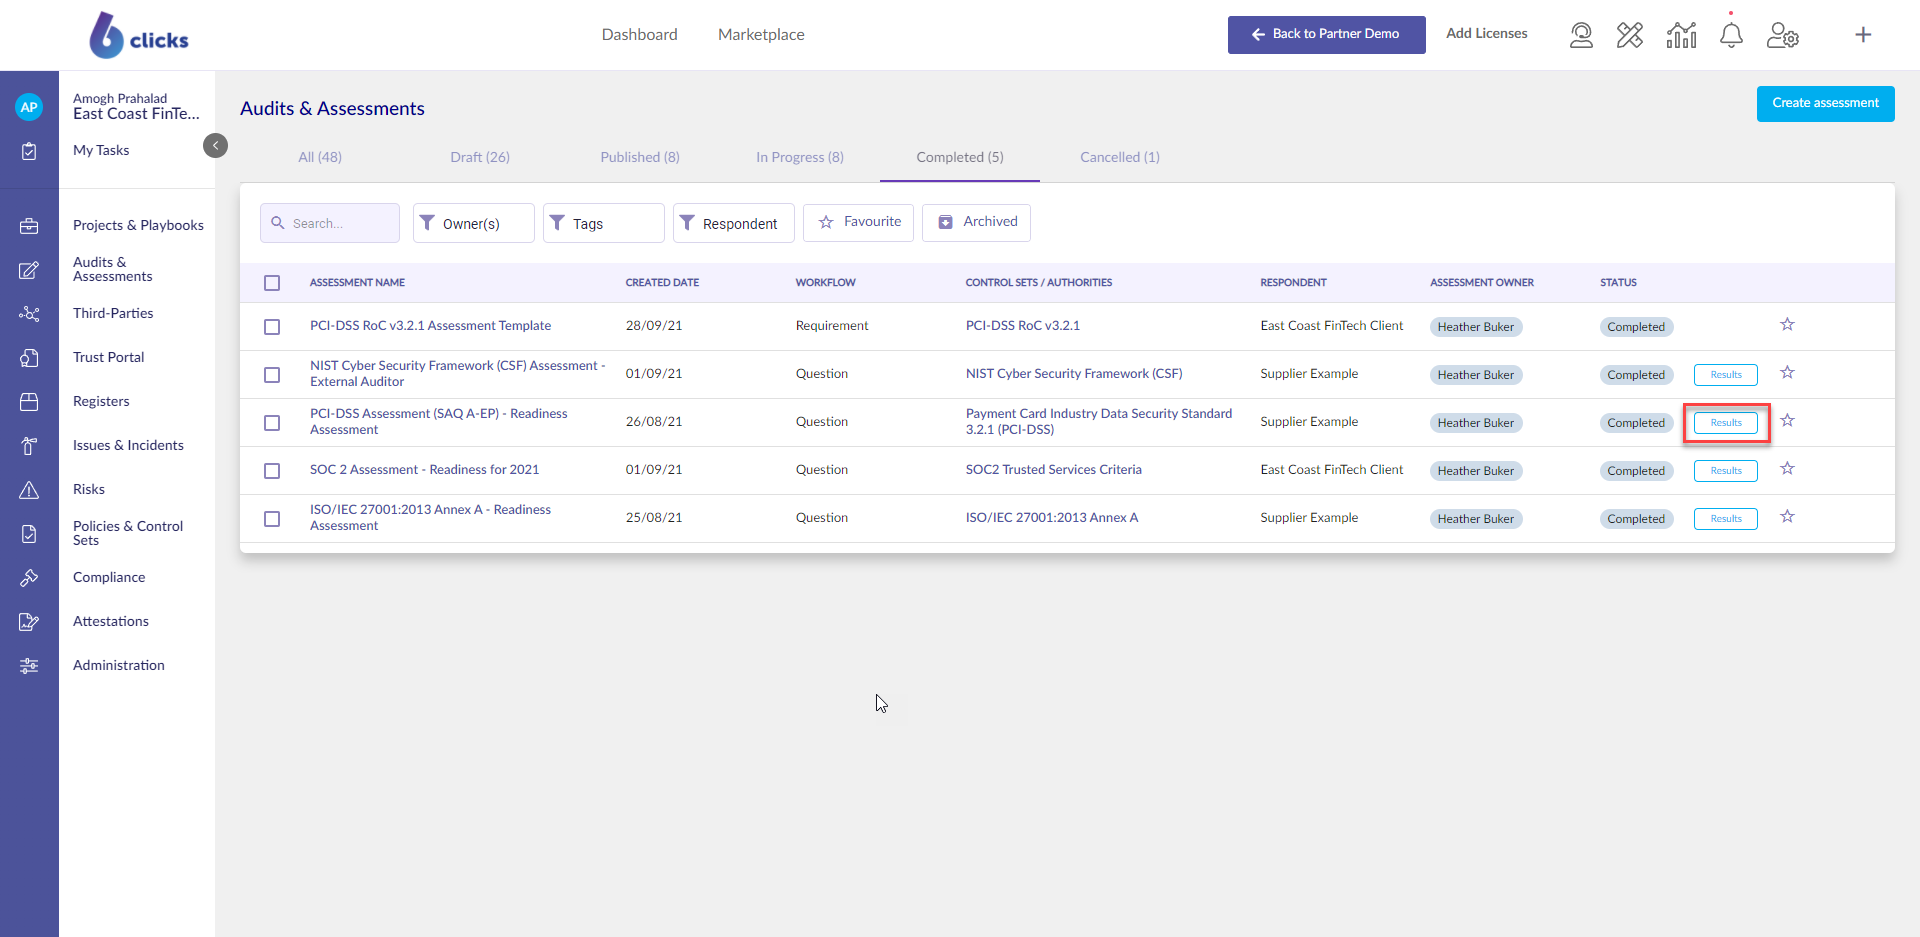The width and height of the screenshot is (1920, 937).
Task: Tick the select-all checkbox in table header
Action: (272, 283)
